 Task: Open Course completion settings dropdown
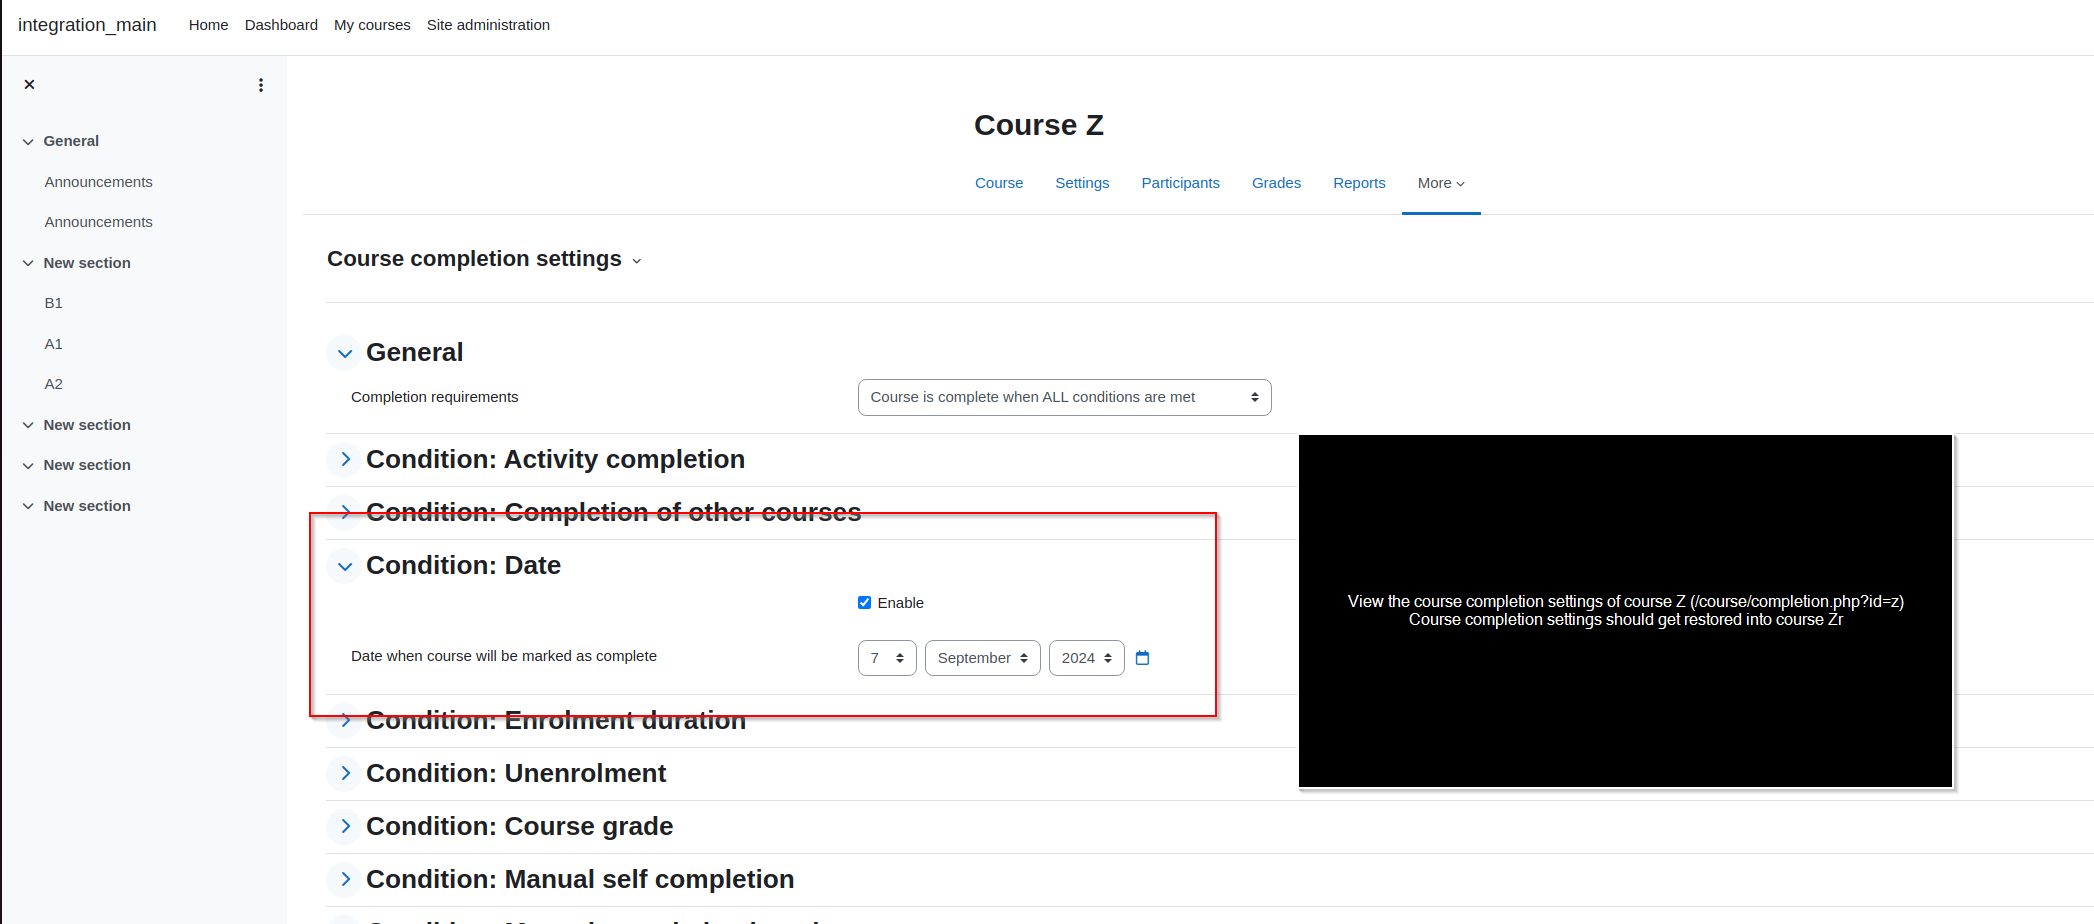coord(485,259)
